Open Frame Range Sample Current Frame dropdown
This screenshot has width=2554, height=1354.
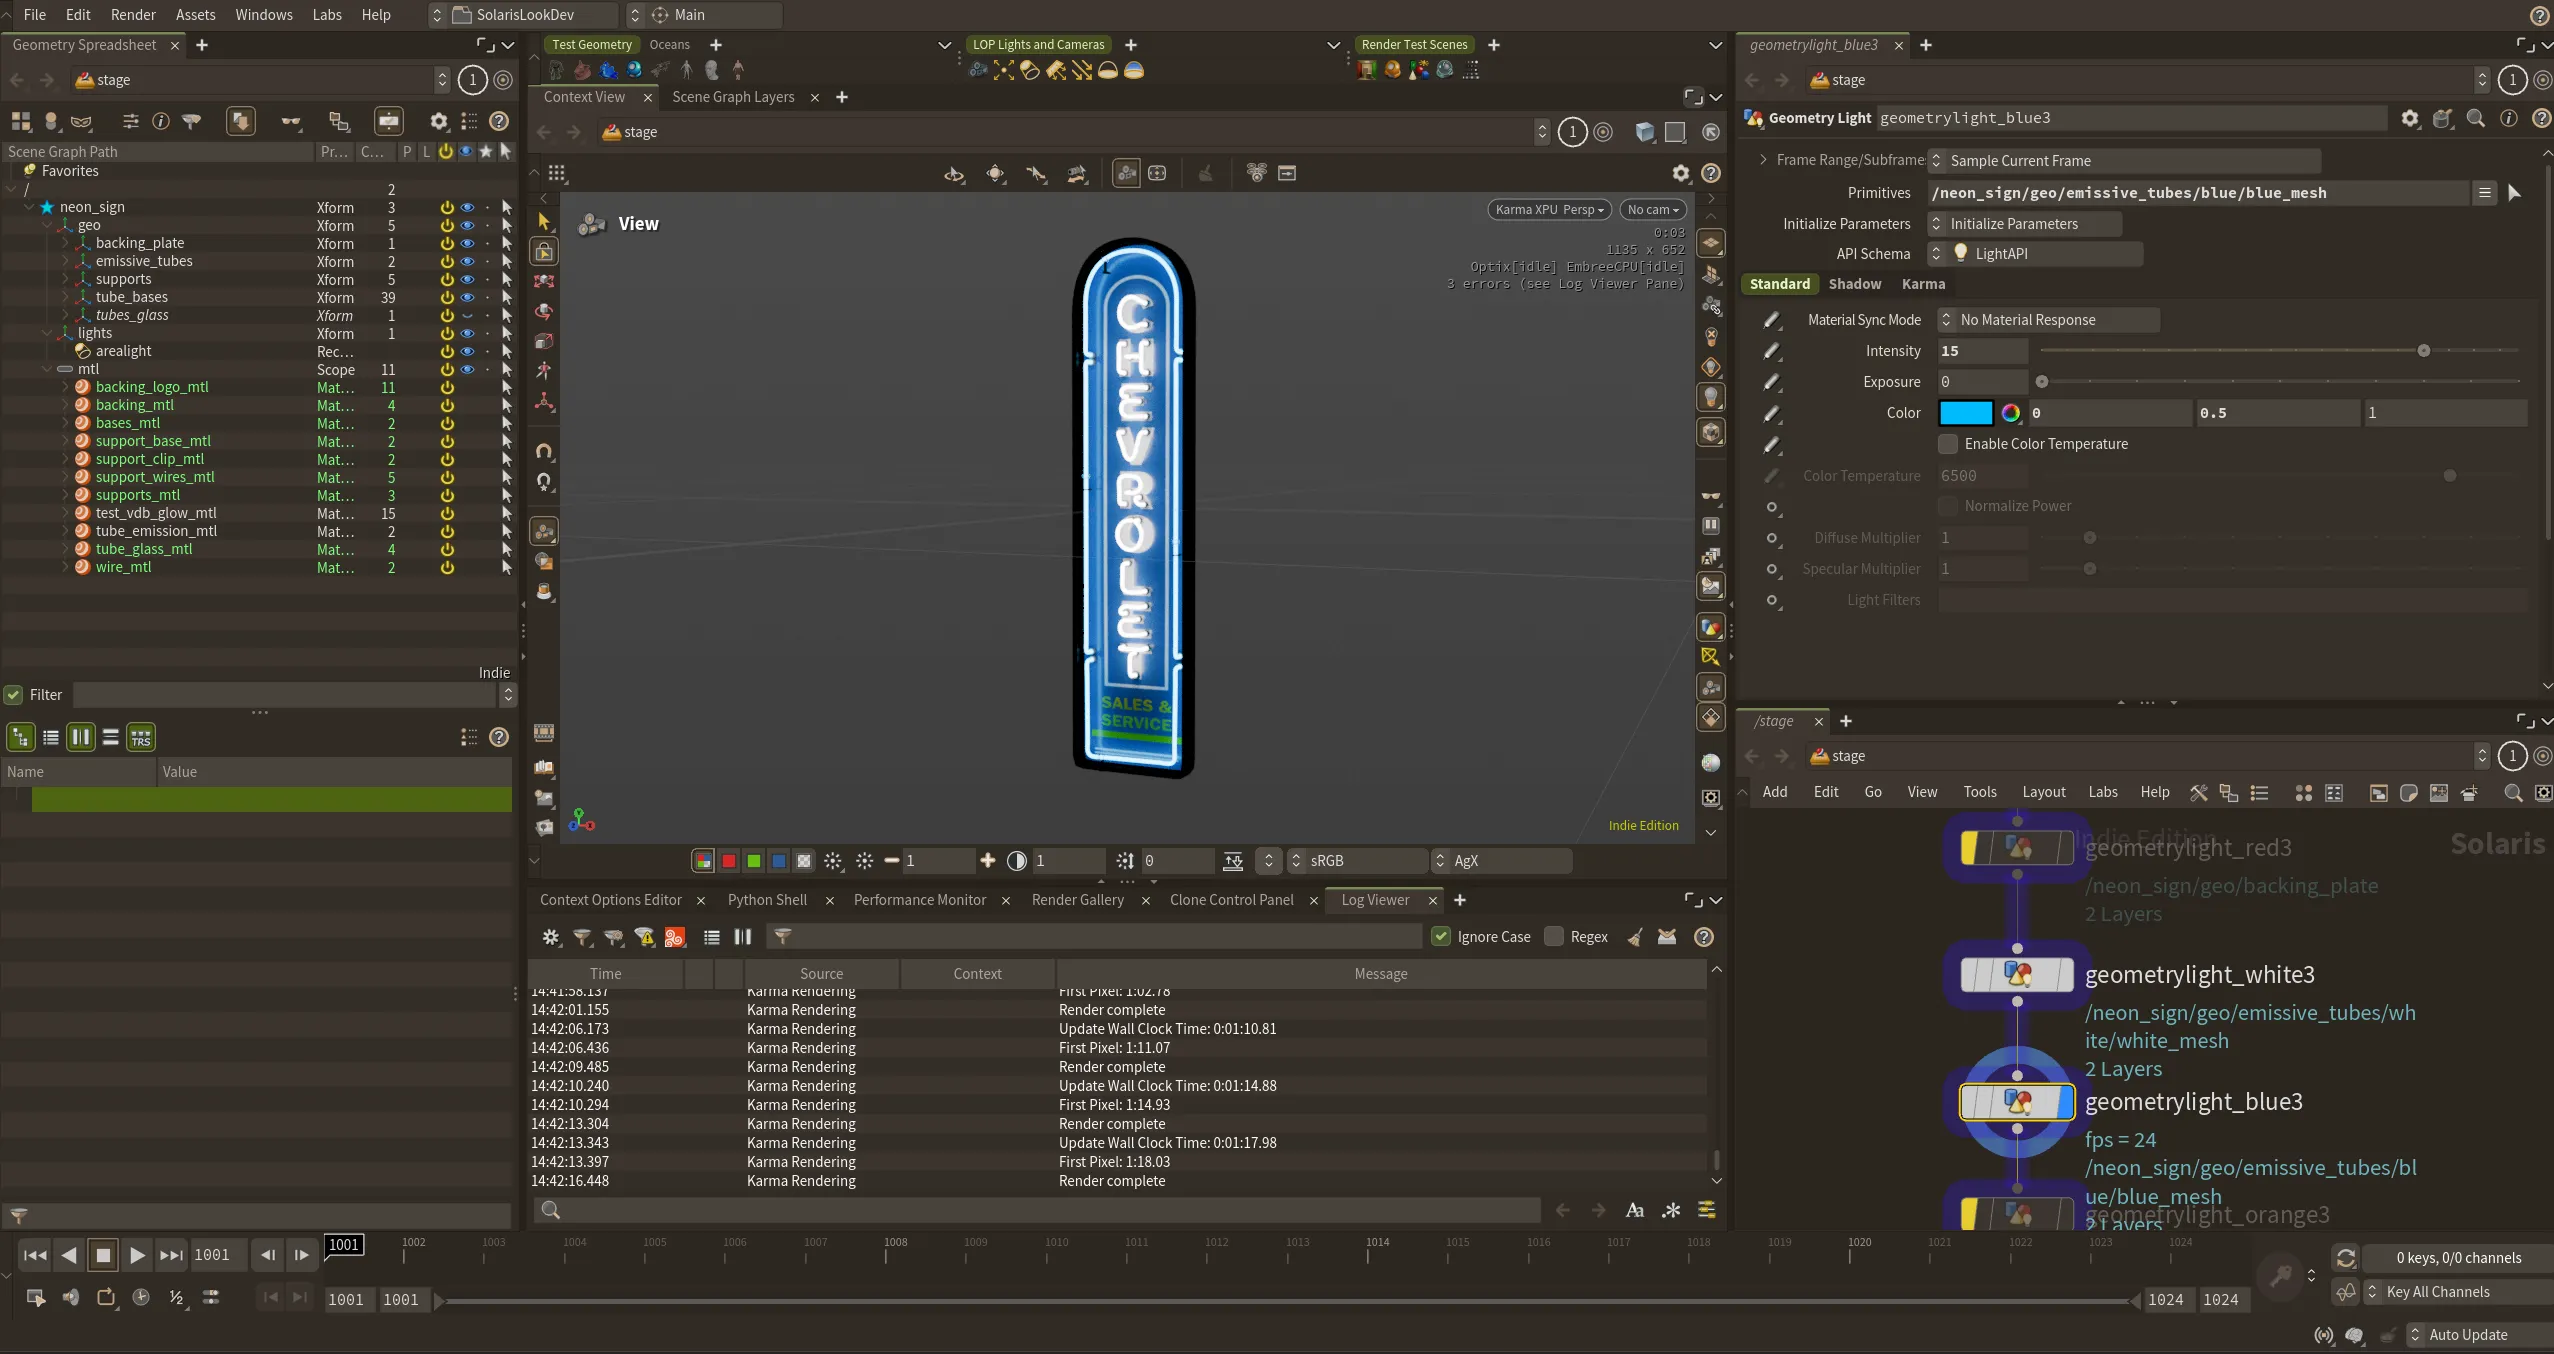coord(2124,161)
